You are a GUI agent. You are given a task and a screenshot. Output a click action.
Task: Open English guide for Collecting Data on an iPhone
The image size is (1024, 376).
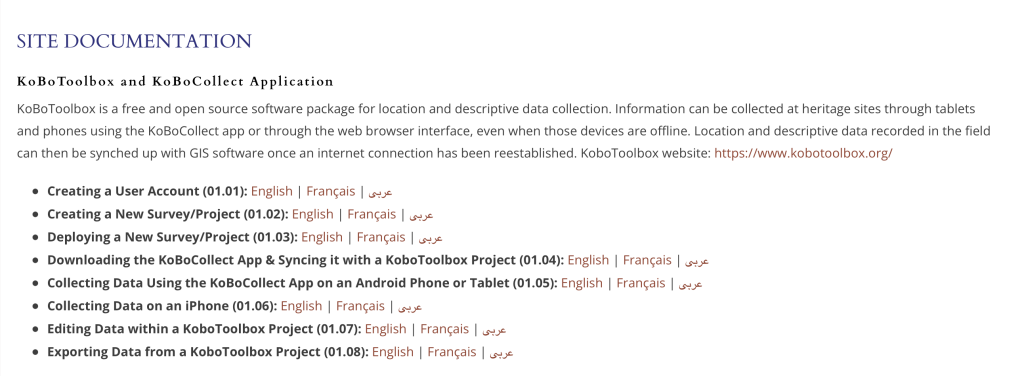point(301,306)
